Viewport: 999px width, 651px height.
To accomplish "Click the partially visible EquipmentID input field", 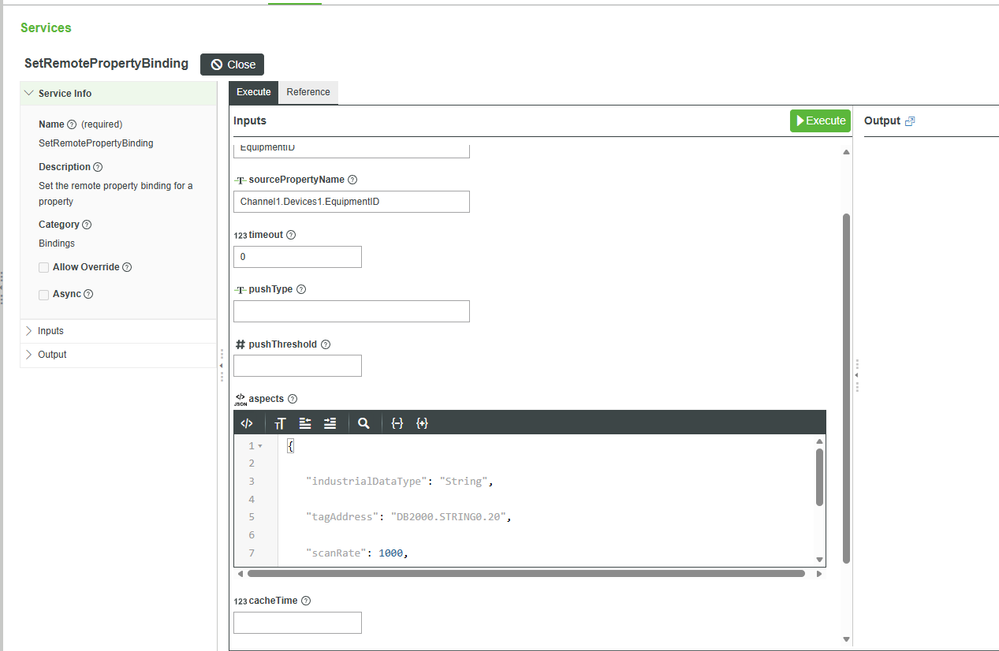I will pyautogui.click(x=351, y=151).
